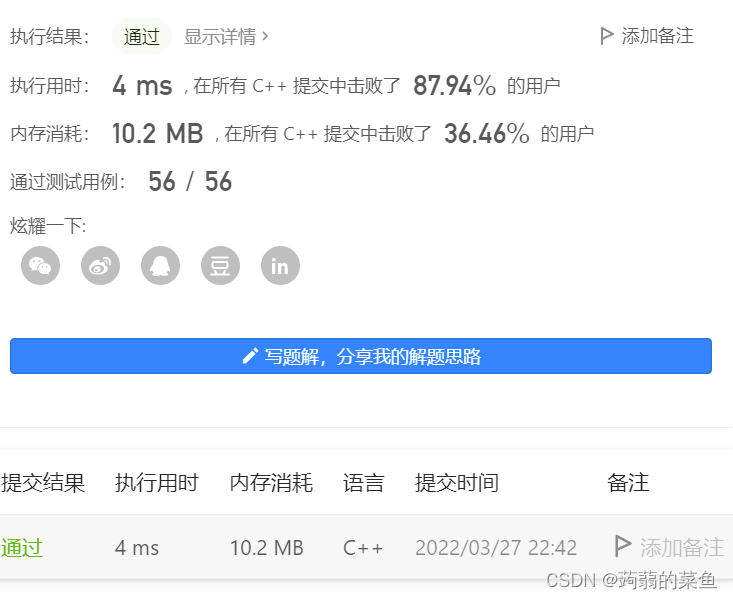Click the 87.94% runtime percentile value

coord(454,86)
